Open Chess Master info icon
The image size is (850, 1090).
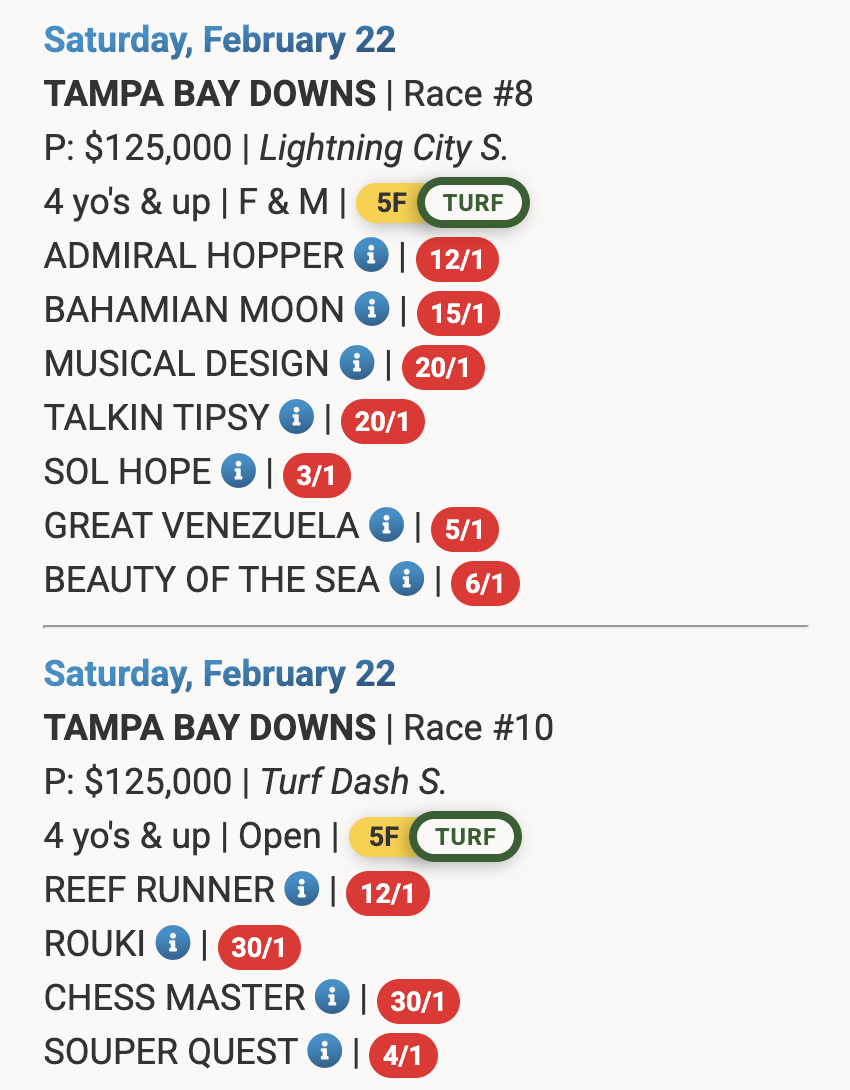(332, 997)
